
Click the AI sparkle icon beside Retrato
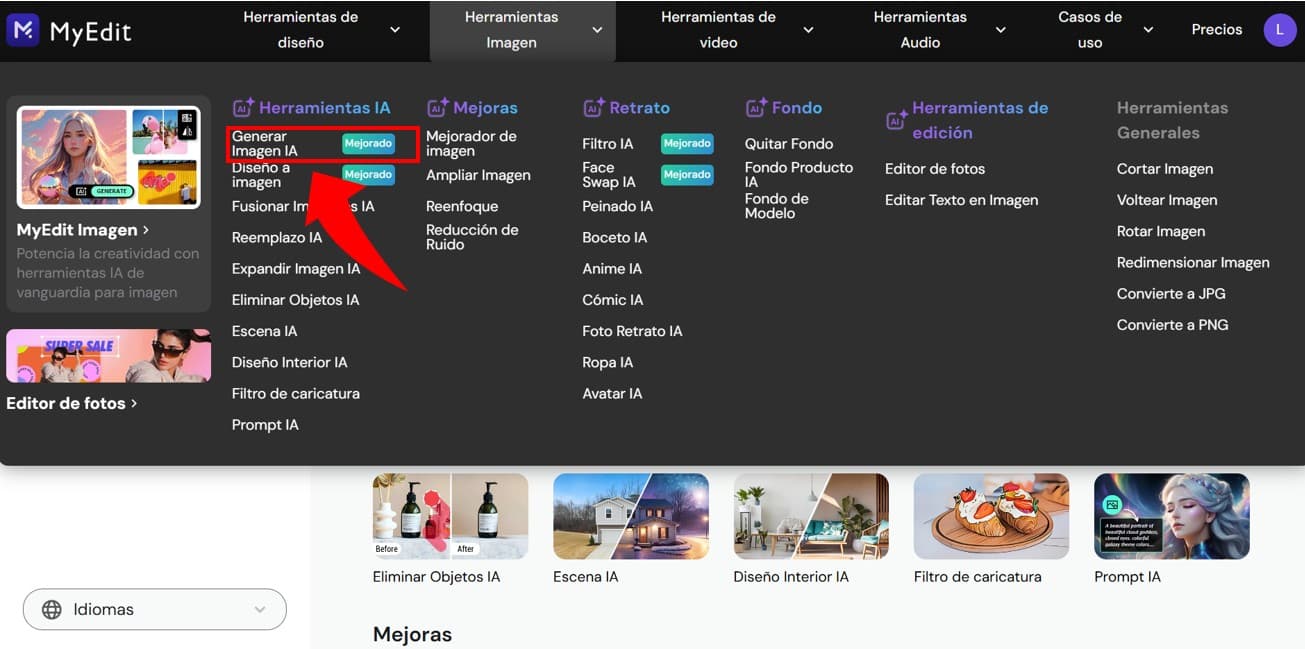pyautogui.click(x=594, y=108)
